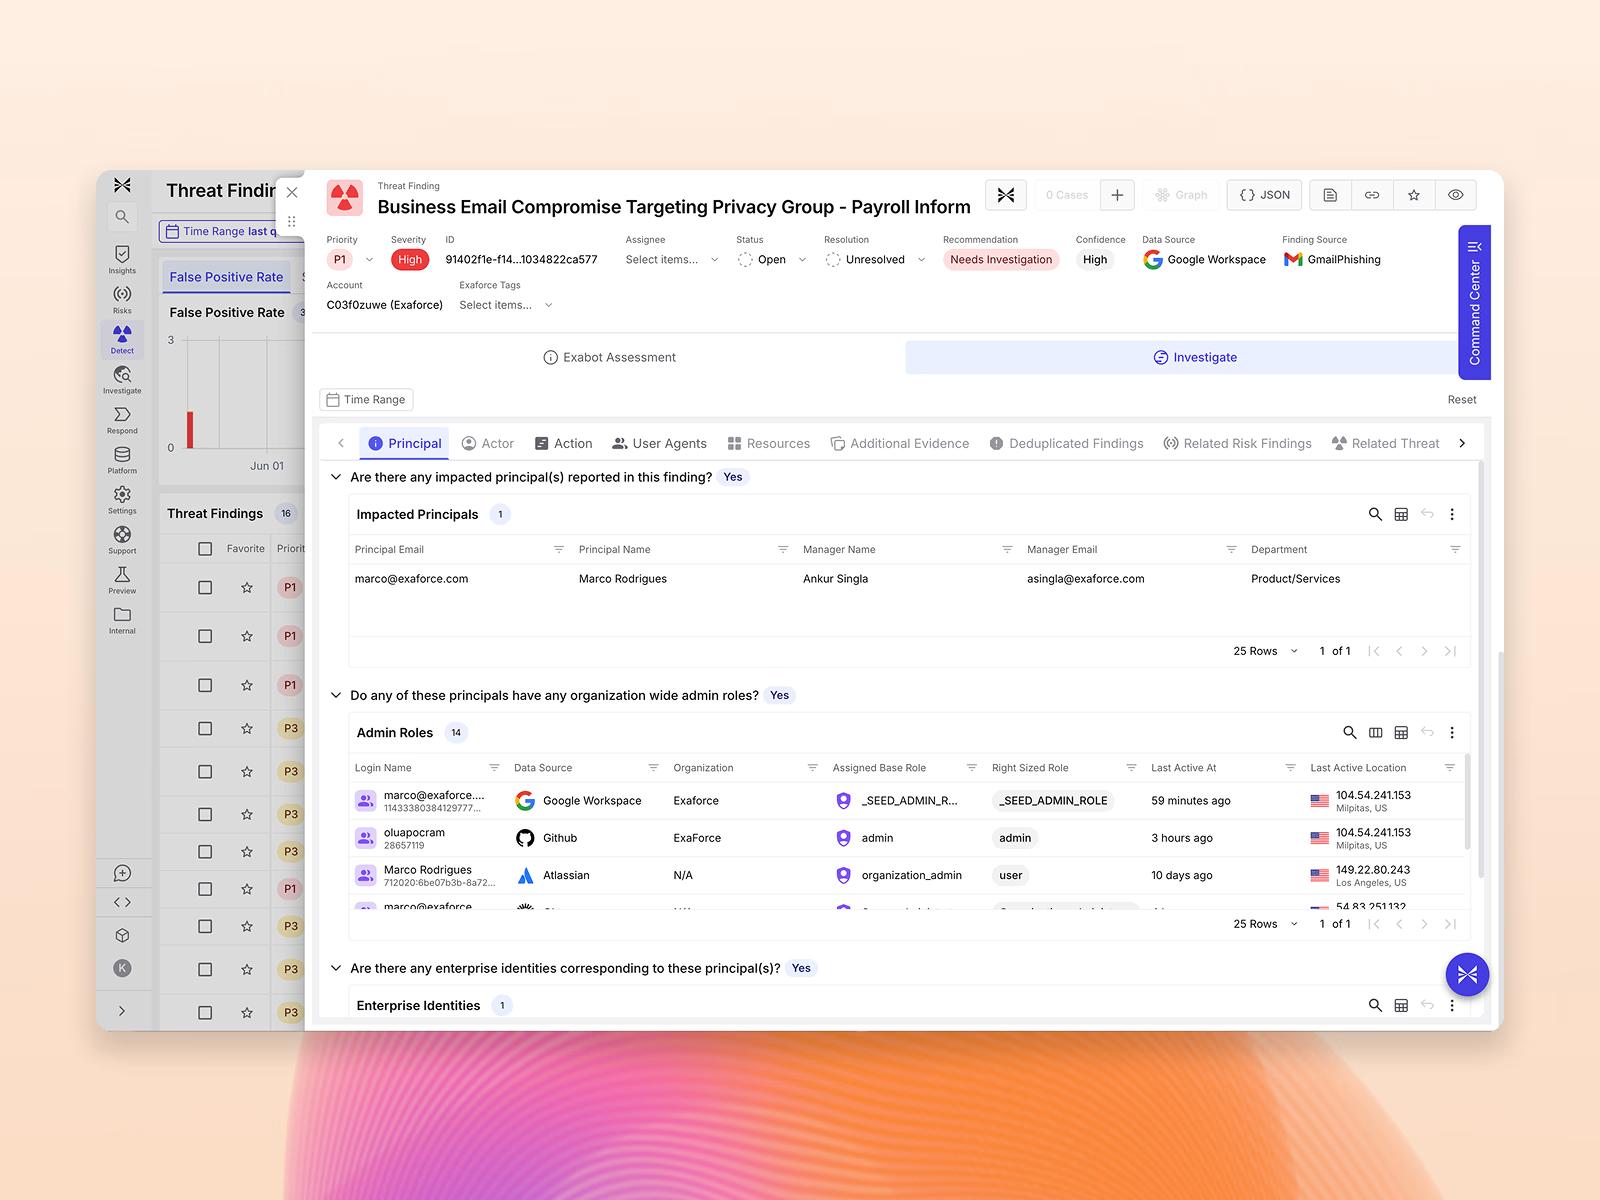Switch to the Additional Evidence tab
Viewport: 1600px width, 1200px height.
coord(900,443)
